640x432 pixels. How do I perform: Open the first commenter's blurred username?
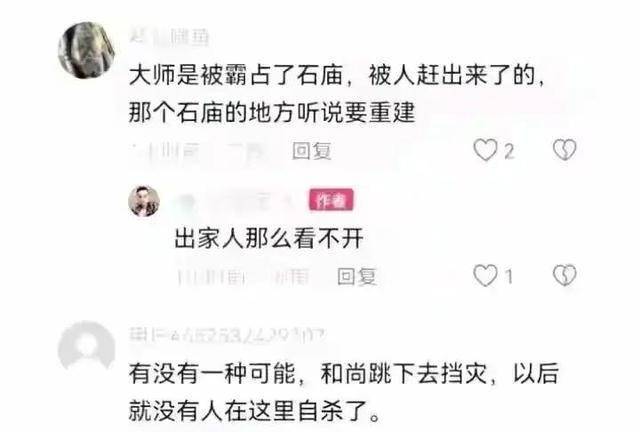click(x=169, y=38)
